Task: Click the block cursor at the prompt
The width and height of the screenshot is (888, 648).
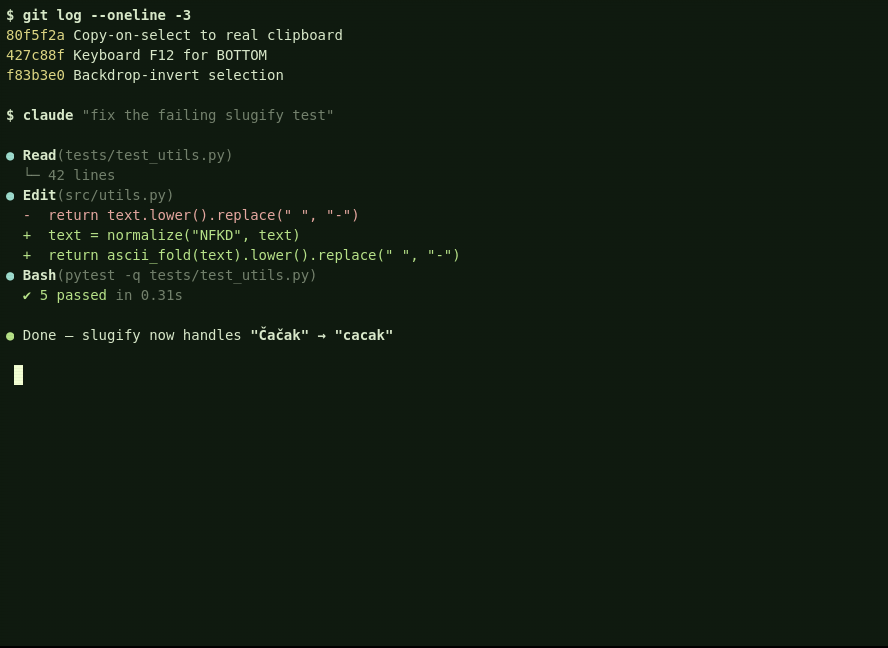Action: coord(19,375)
